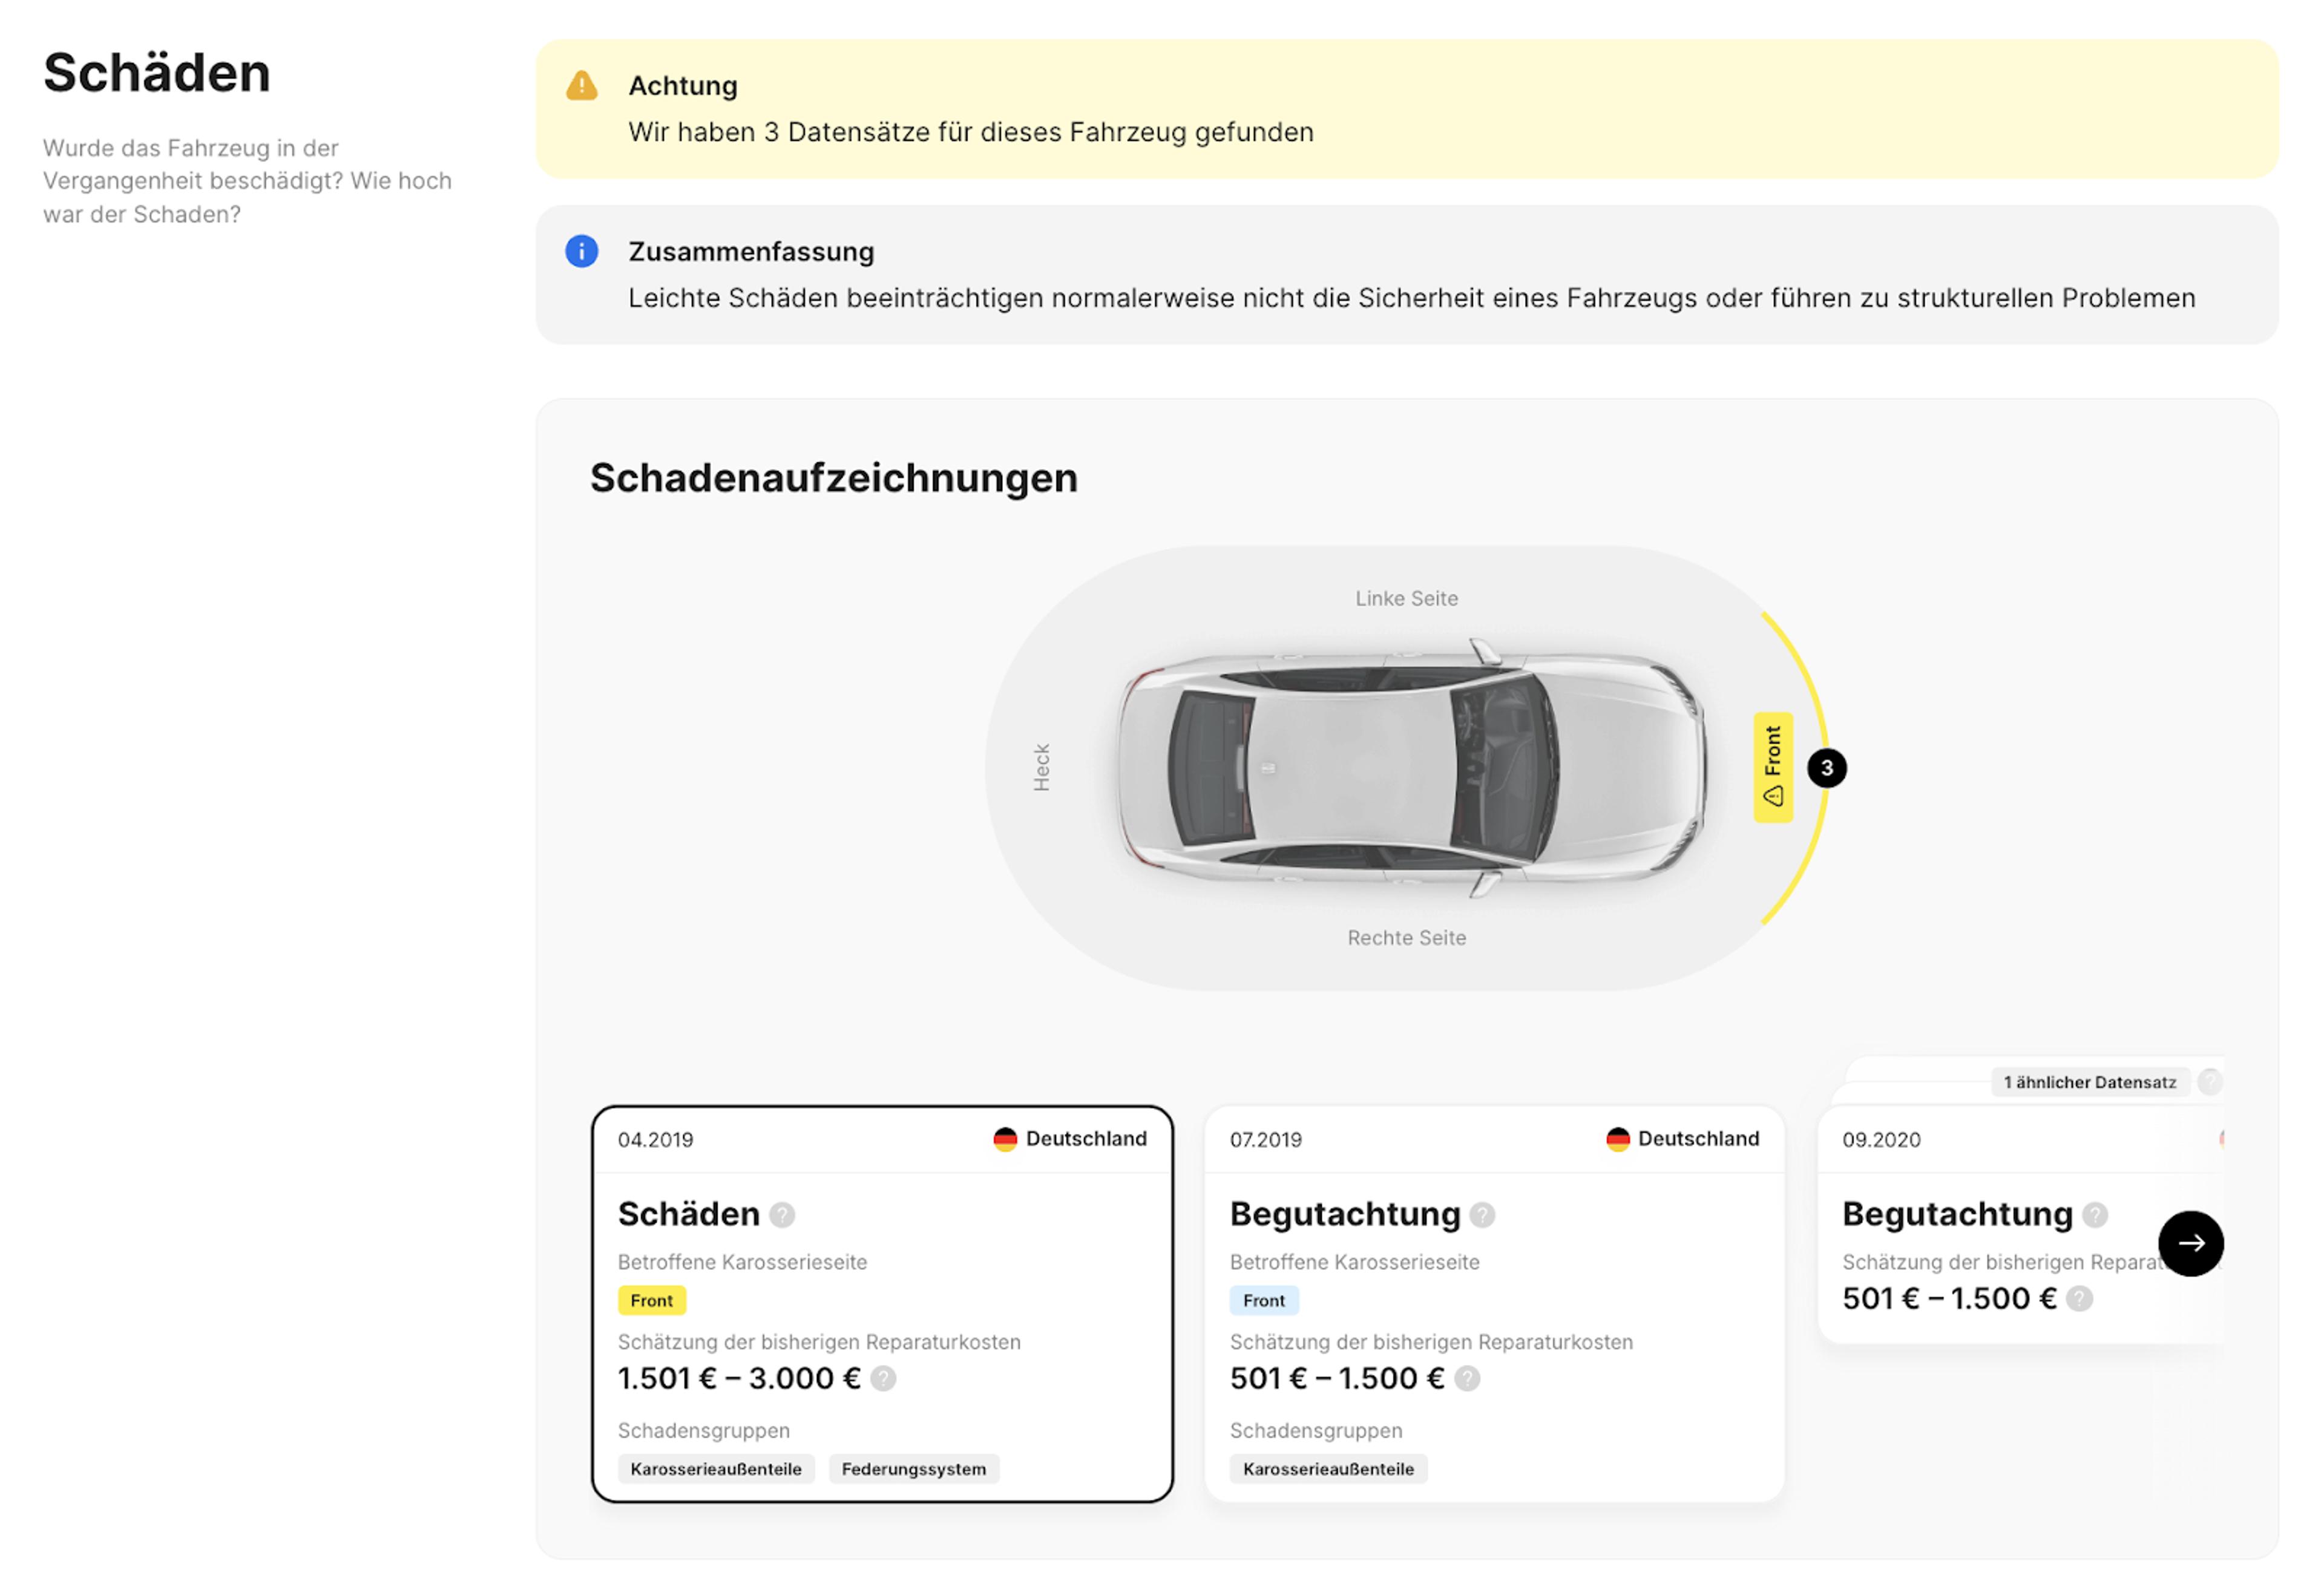
Task: Click the right-arrow button to view the next record
Action: pos(2191,1243)
